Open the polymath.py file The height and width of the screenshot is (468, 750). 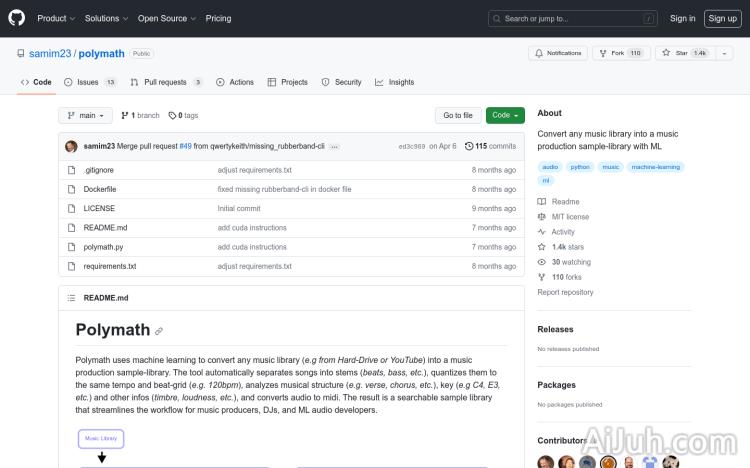click(103, 247)
